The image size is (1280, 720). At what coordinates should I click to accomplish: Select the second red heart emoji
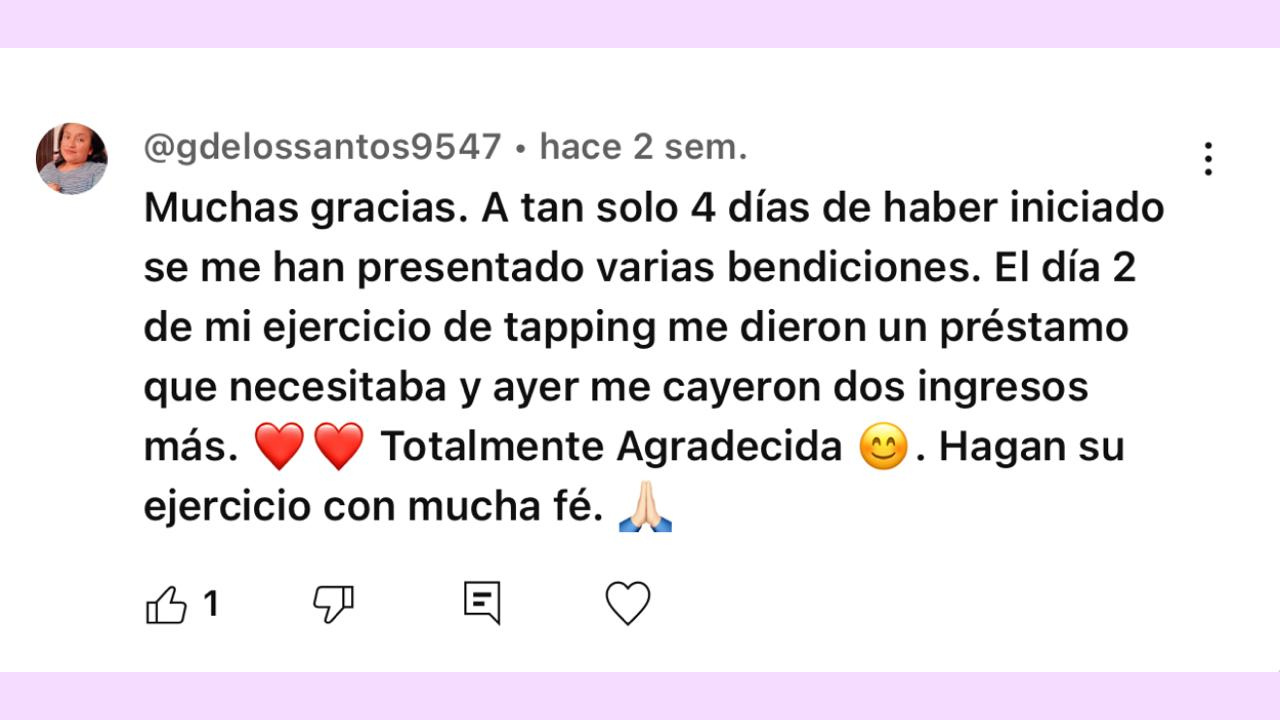point(339,448)
